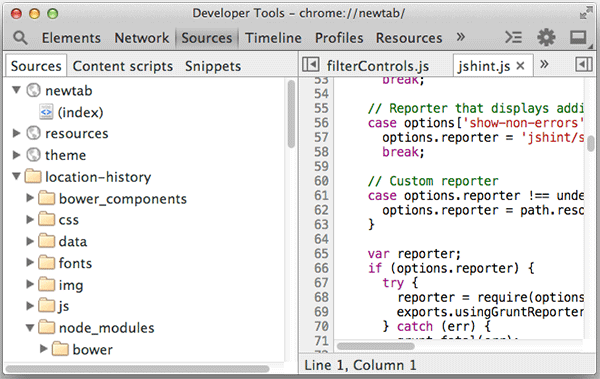Click the file tree vertical scrollbar
Screen dimensions: 600x379
click(291, 113)
